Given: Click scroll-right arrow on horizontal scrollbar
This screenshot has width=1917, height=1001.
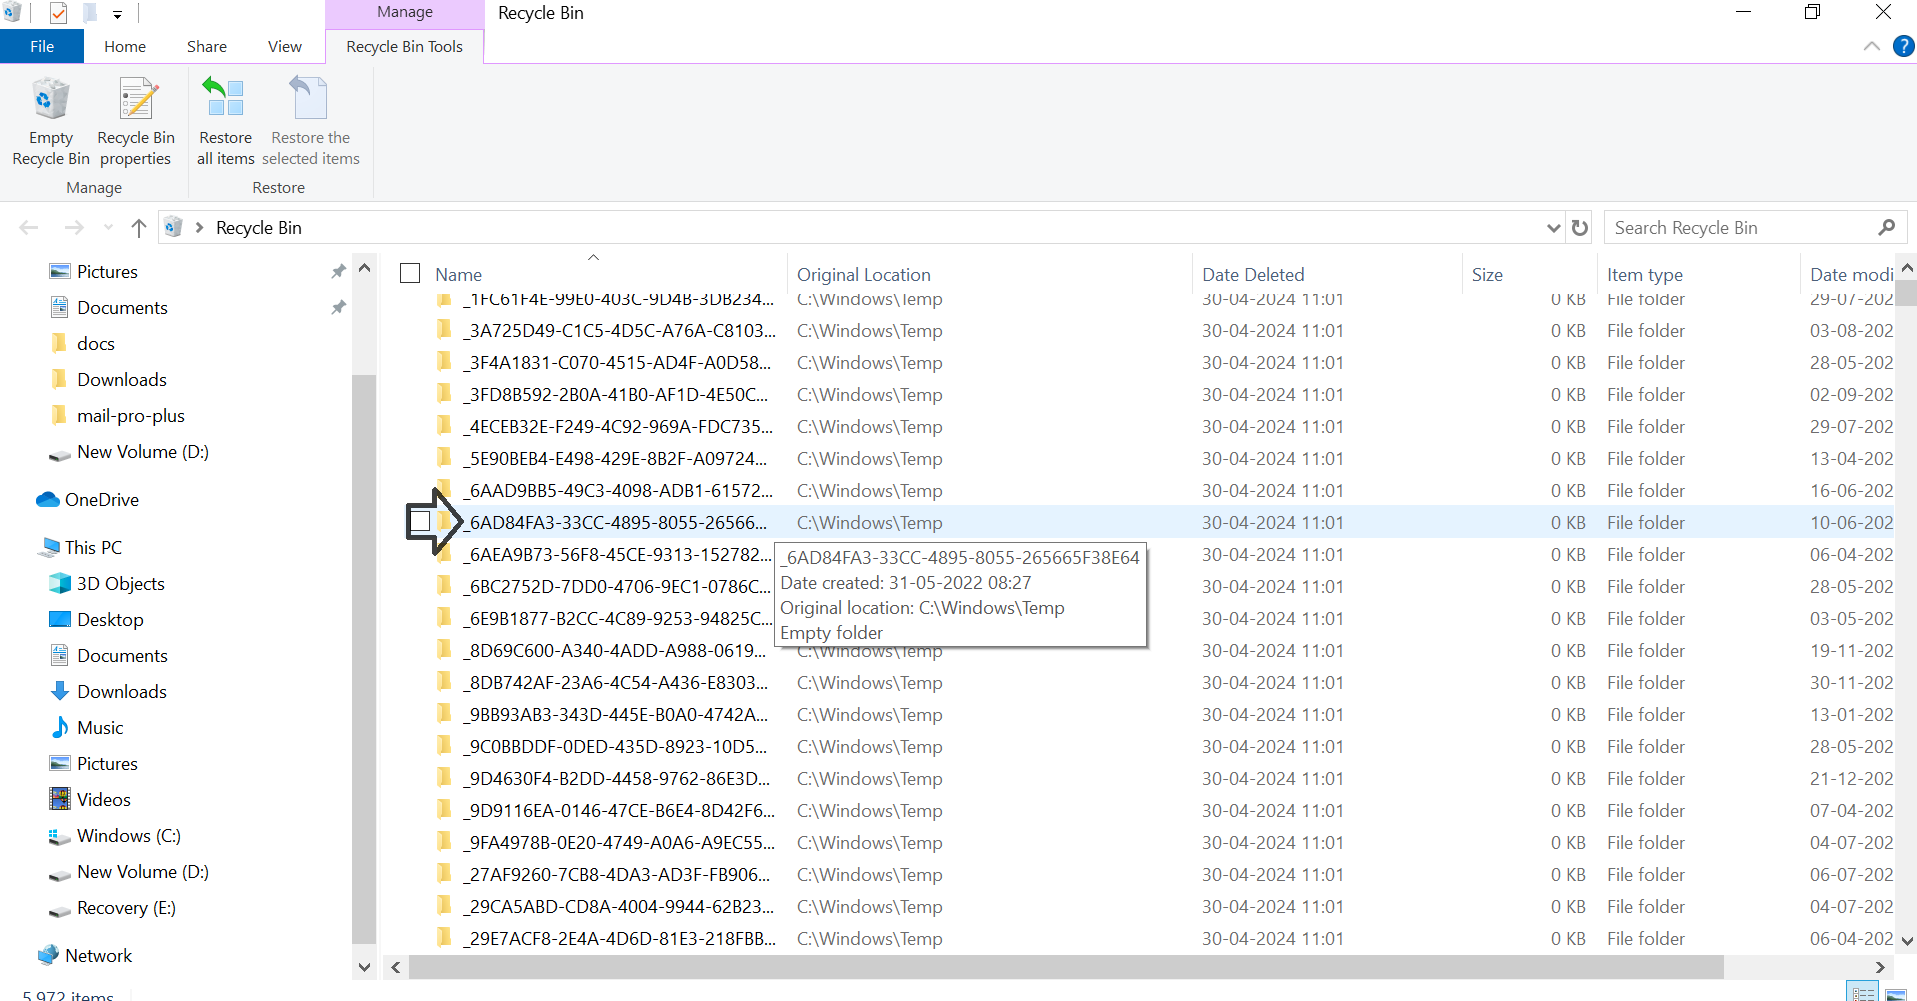Looking at the screenshot, I should point(1880,967).
